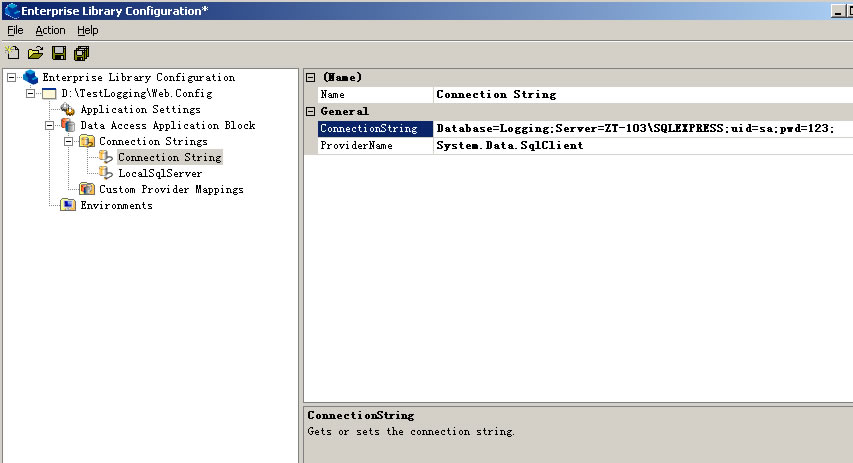Select the D:\TestLogging\Web.Config tree label
The height and width of the screenshot is (463, 853).
tap(137, 94)
